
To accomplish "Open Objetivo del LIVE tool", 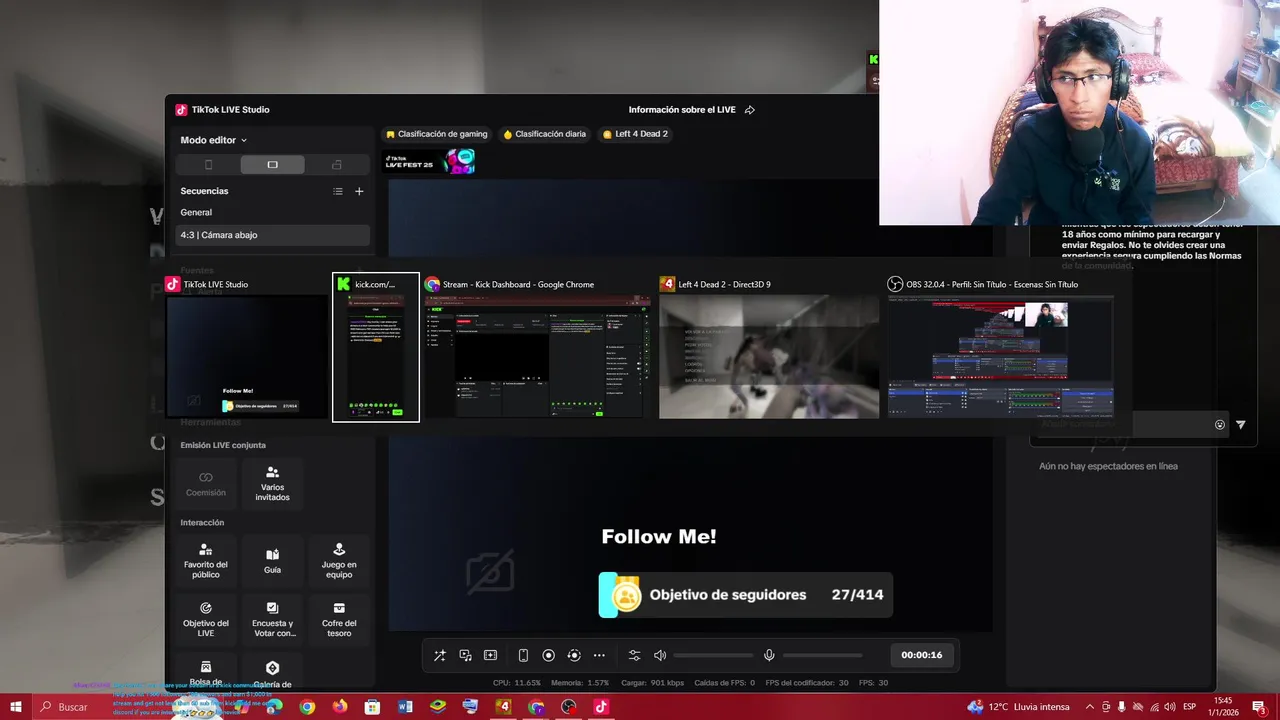I will tap(206, 620).
